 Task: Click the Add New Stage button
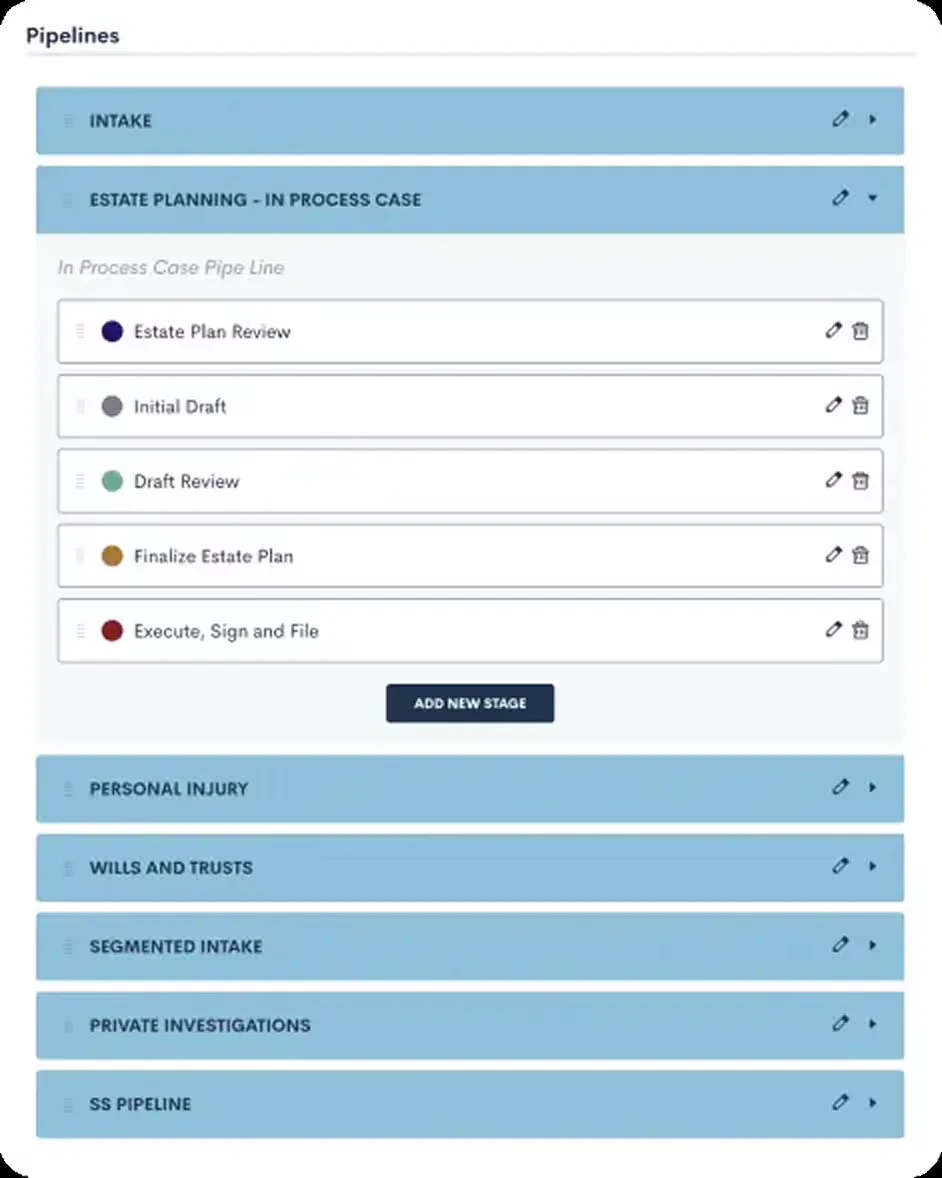[469, 703]
